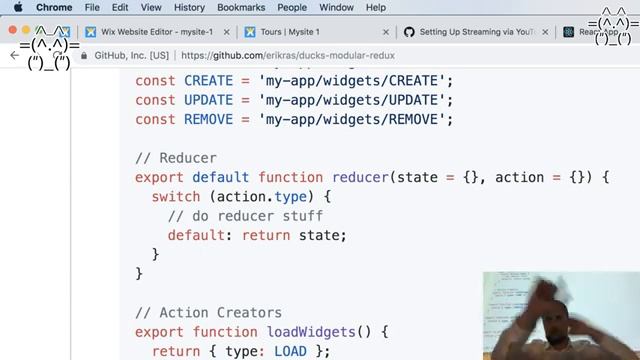Click 'action.type' in switch statement
The image size is (640, 360).
(x=262, y=197)
